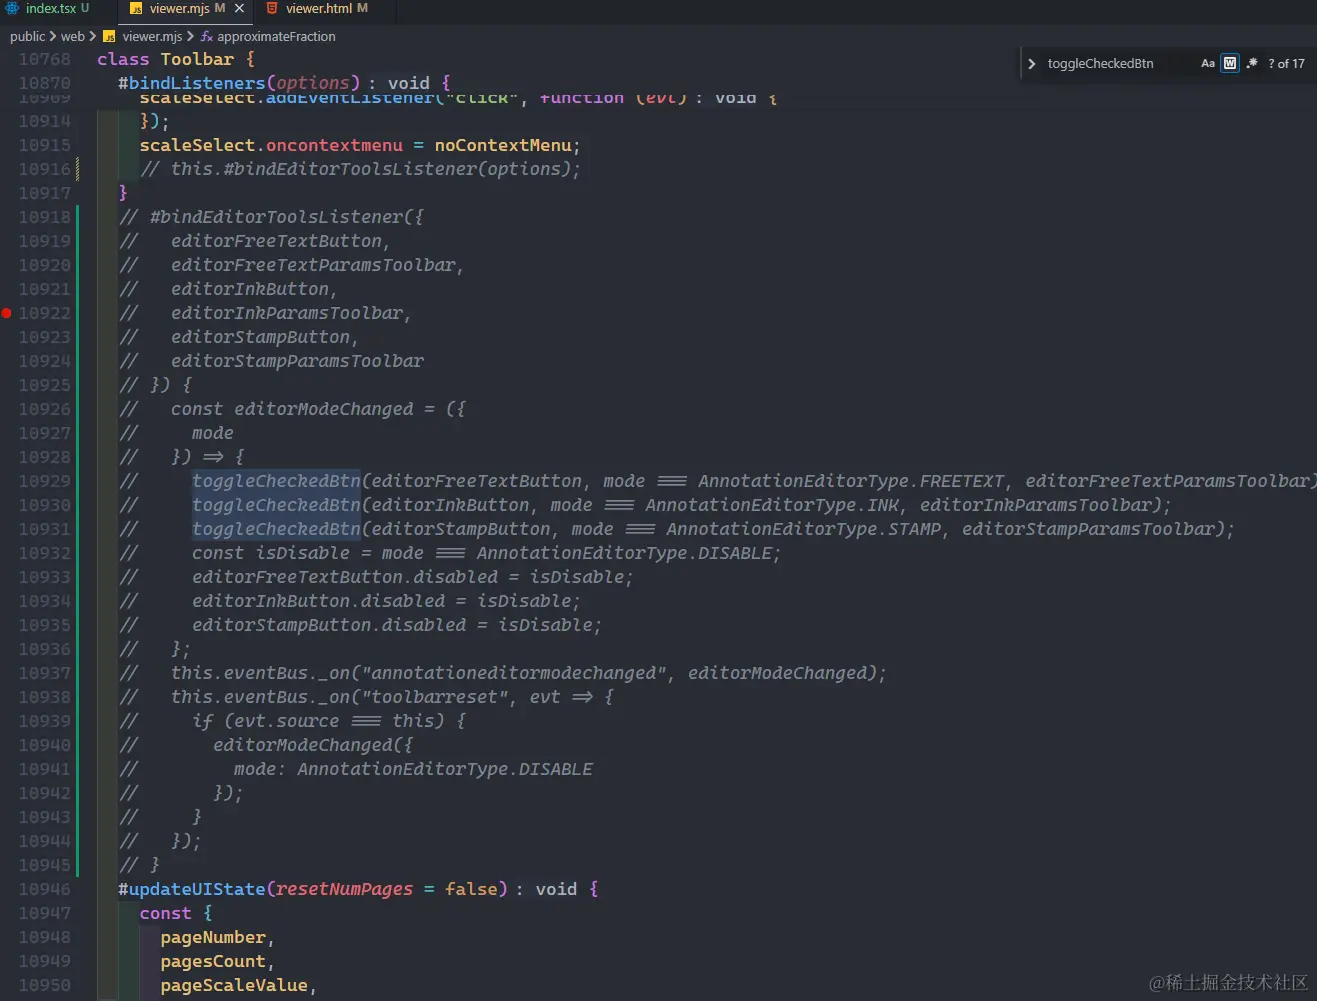This screenshot has width=1317, height=1001.
Task: Enable Match Case in the Find widget
Action: [1207, 63]
